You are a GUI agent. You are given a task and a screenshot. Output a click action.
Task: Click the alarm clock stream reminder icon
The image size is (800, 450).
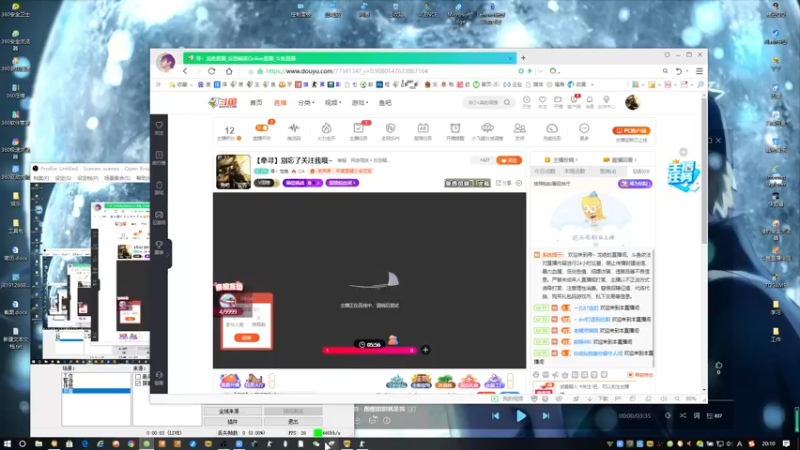[x=455, y=128]
